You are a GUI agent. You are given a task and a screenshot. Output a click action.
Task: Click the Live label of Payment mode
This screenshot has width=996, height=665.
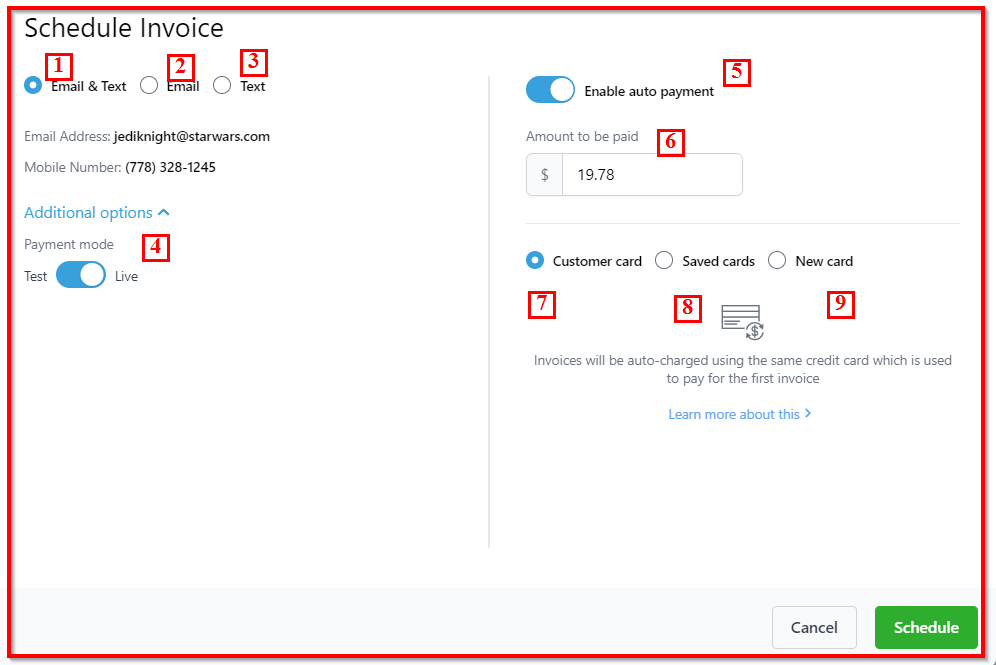[x=126, y=276]
